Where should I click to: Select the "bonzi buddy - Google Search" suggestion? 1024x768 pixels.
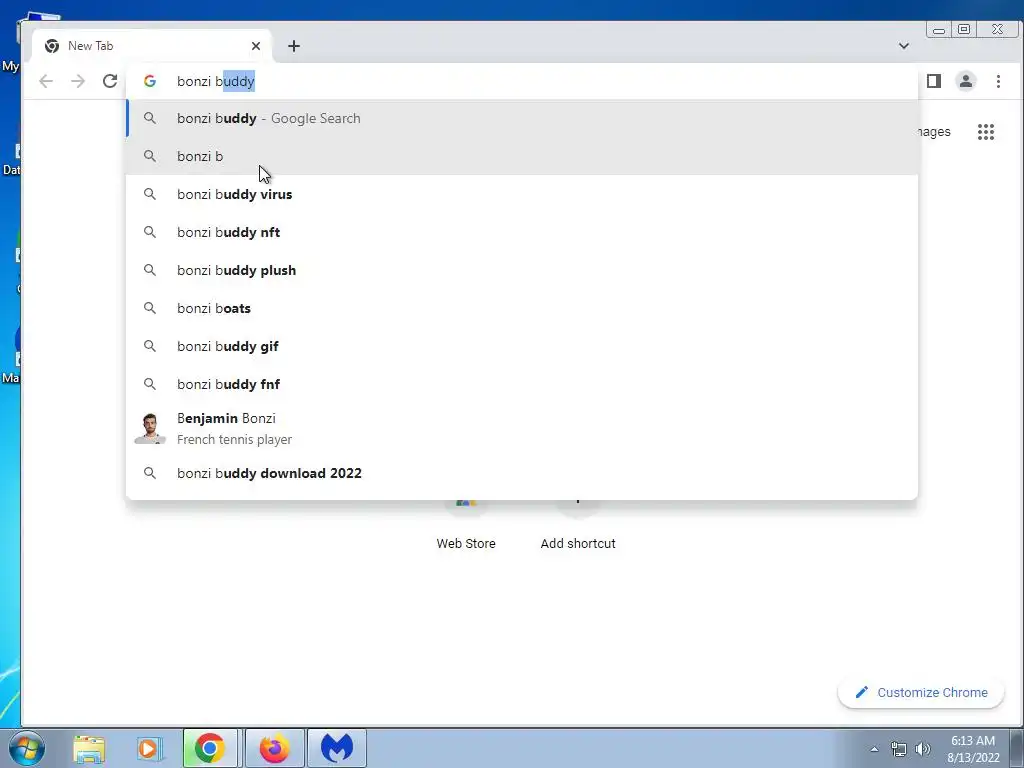pos(522,118)
